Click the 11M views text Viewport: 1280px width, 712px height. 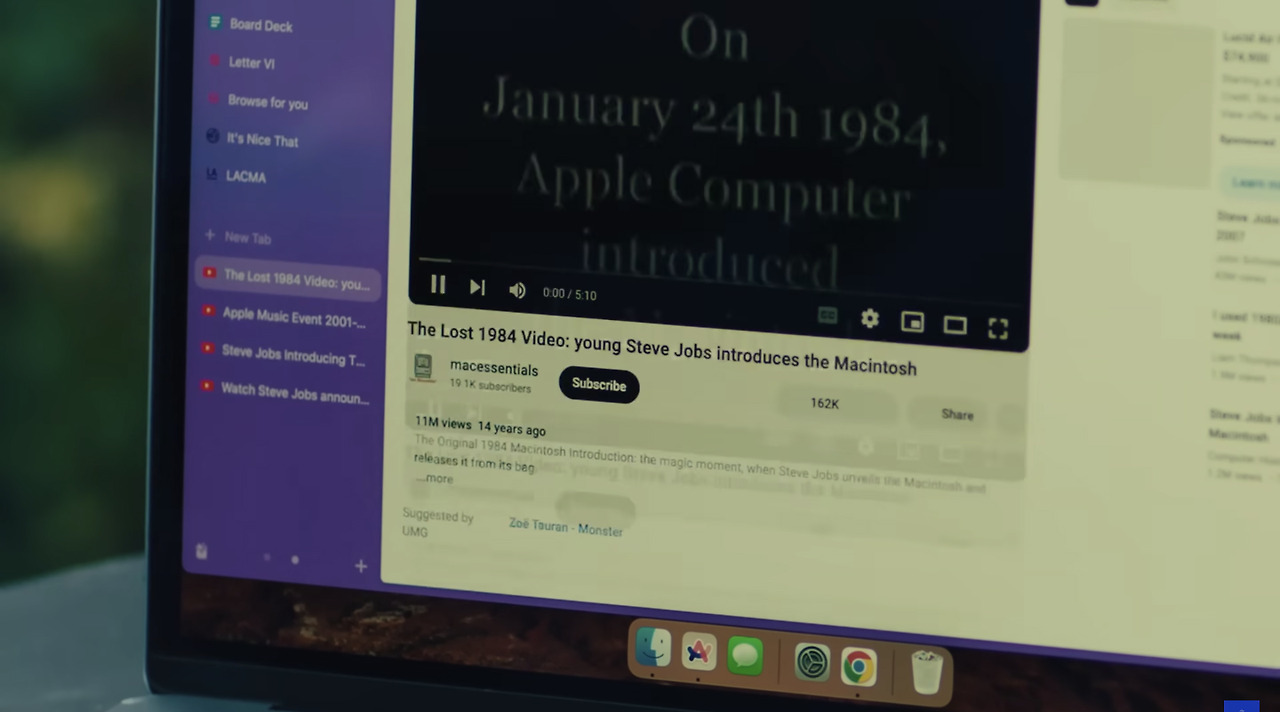click(443, 424)
